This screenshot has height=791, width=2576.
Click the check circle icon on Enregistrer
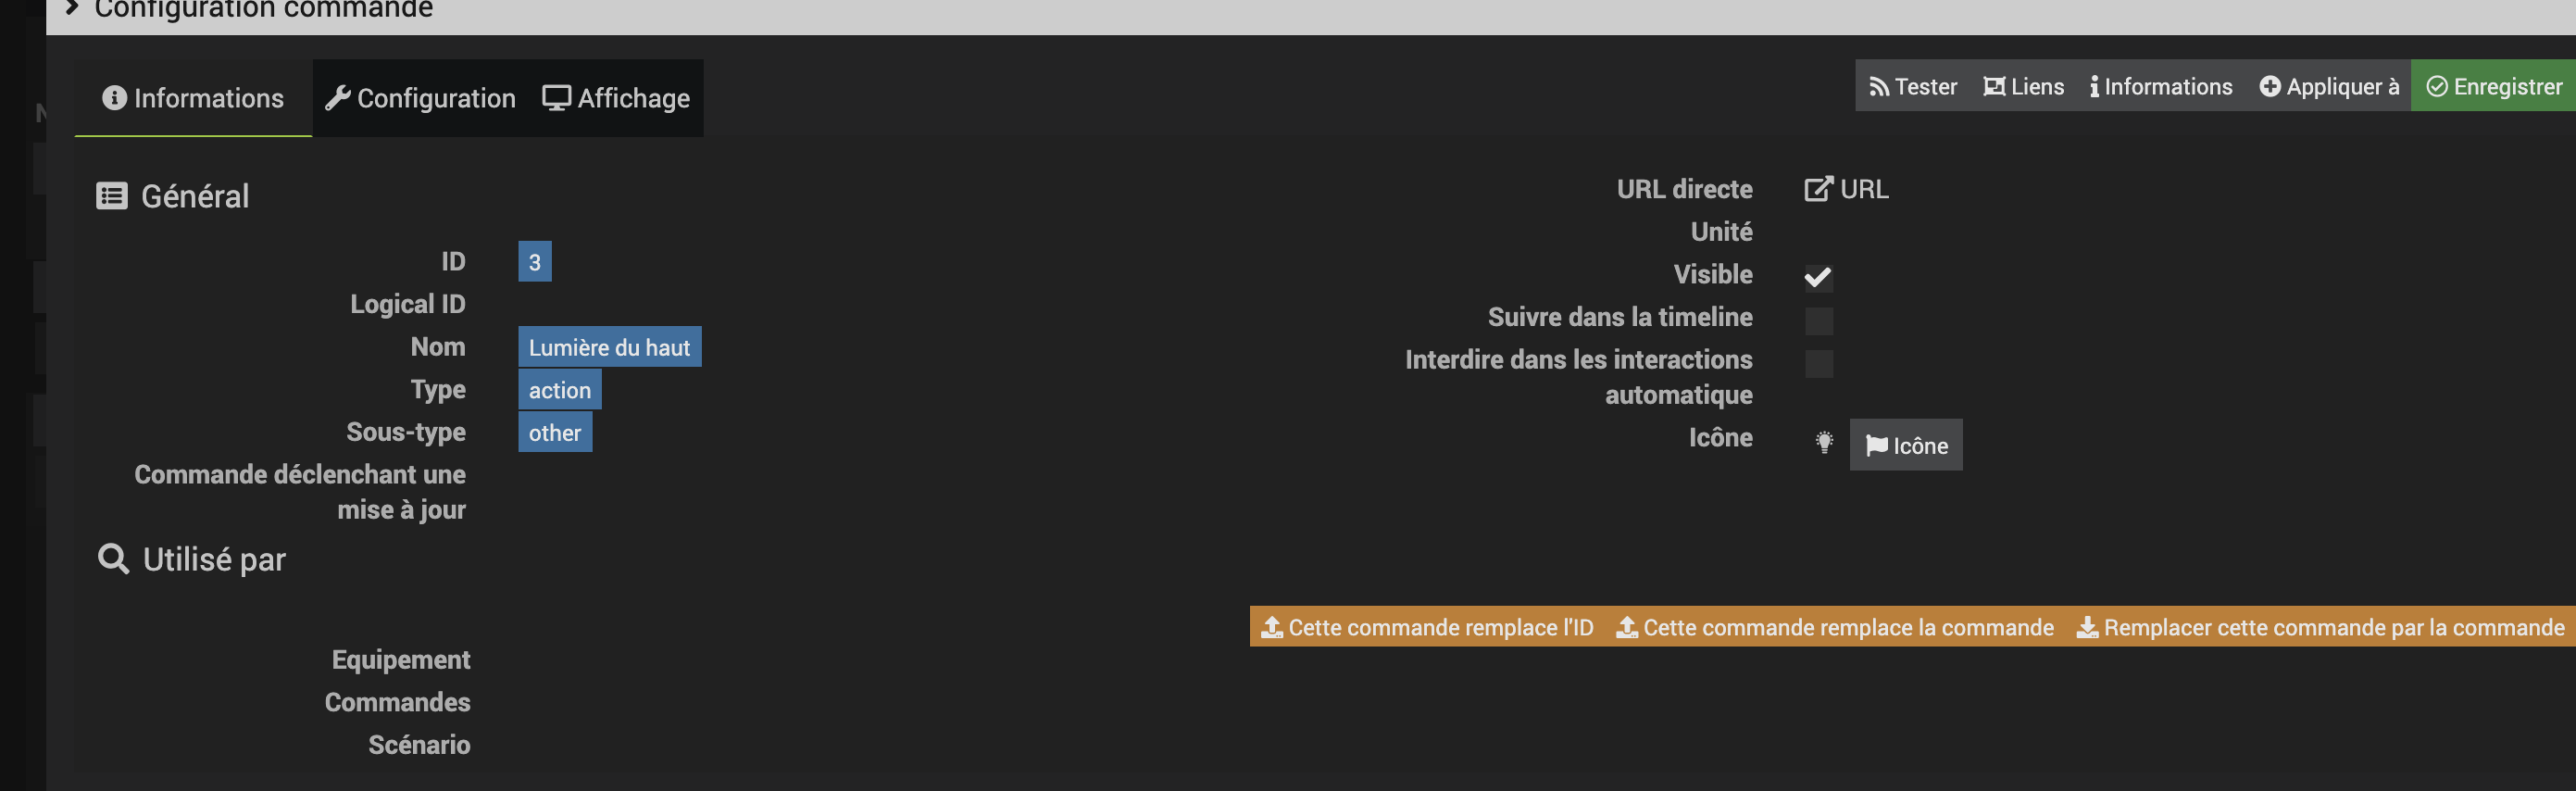[x=2437, y=87]
